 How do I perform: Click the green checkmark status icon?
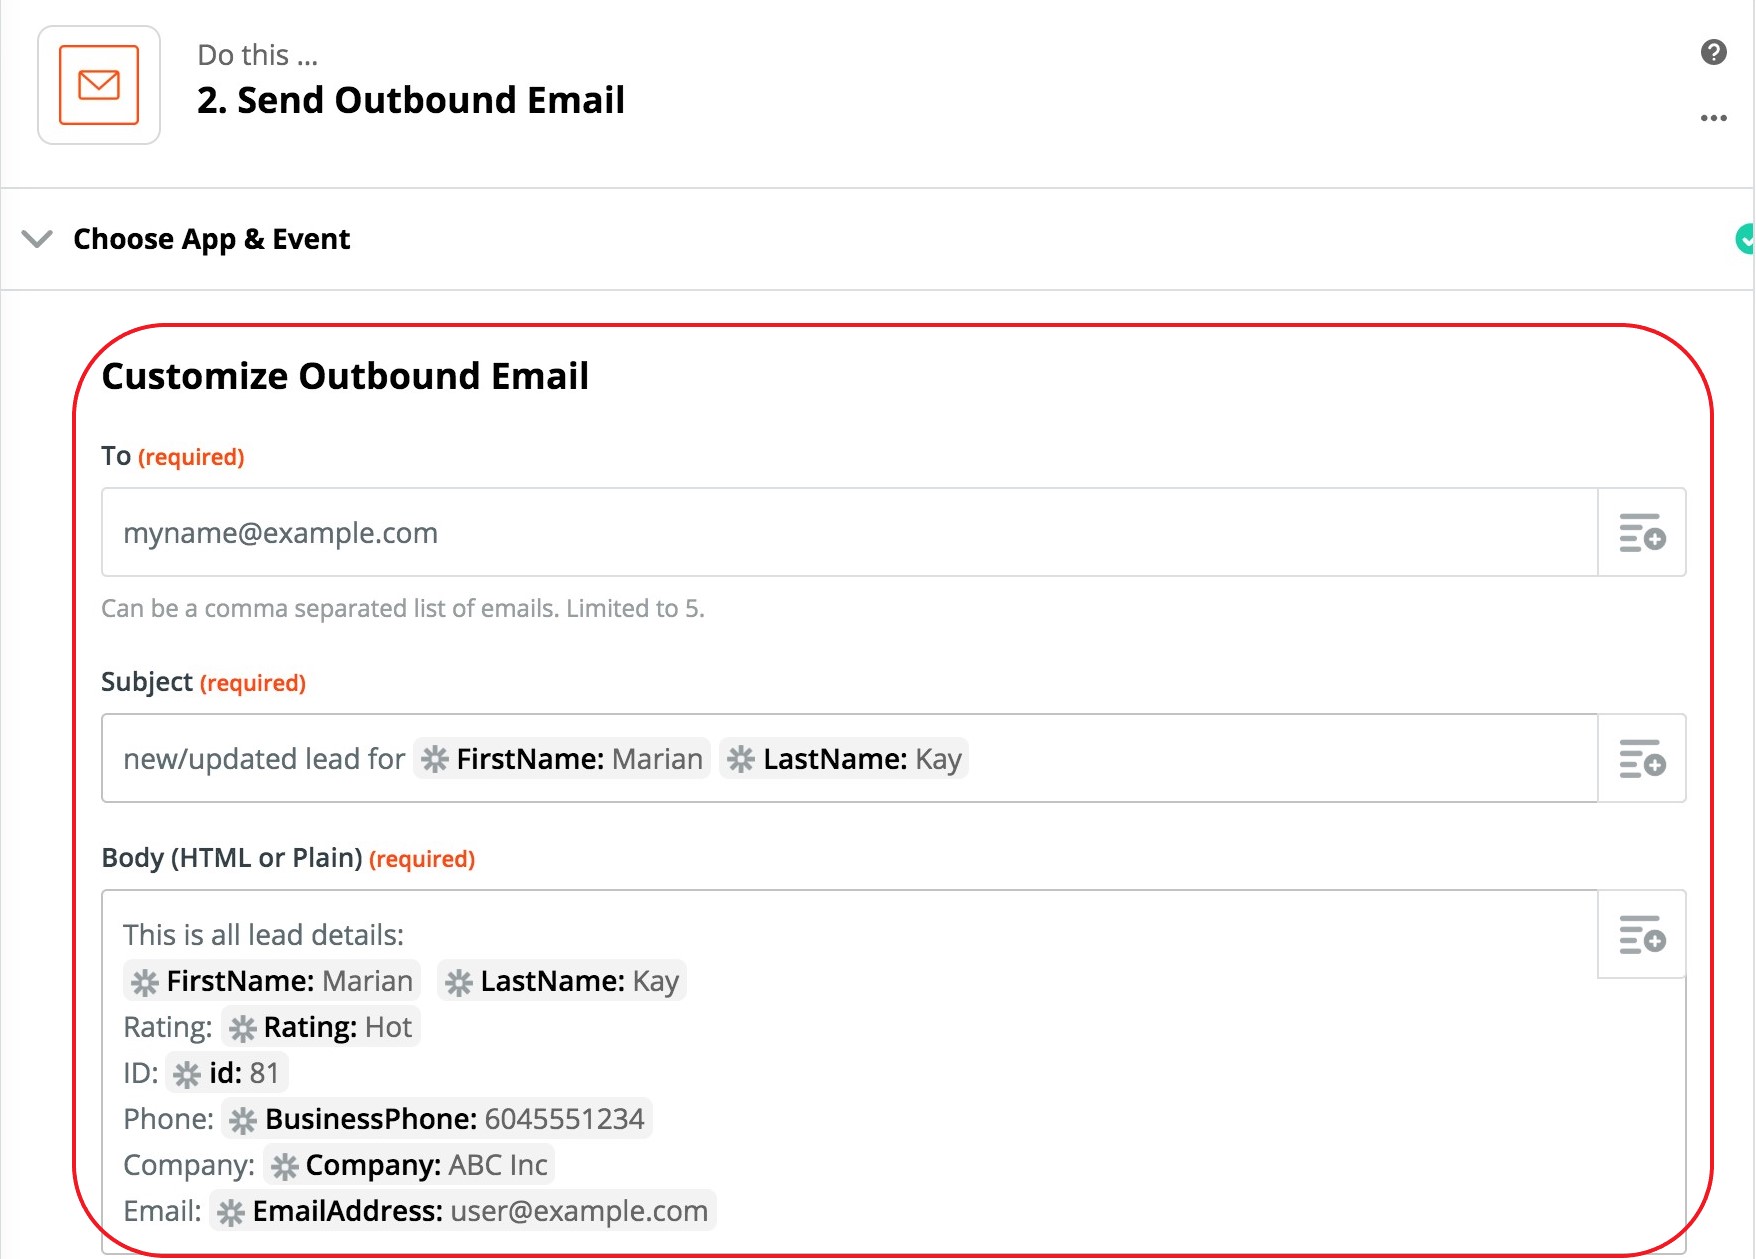(1745, 239)
